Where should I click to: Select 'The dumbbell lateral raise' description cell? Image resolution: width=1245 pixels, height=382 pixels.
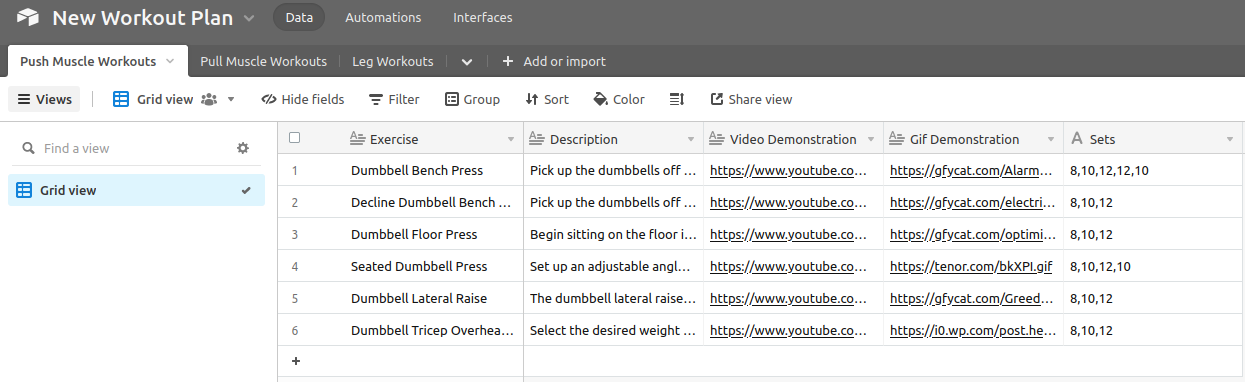[613, 299]
